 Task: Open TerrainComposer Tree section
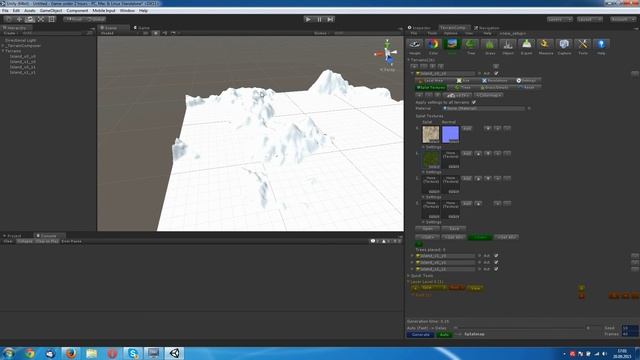[x=471, y=44]
